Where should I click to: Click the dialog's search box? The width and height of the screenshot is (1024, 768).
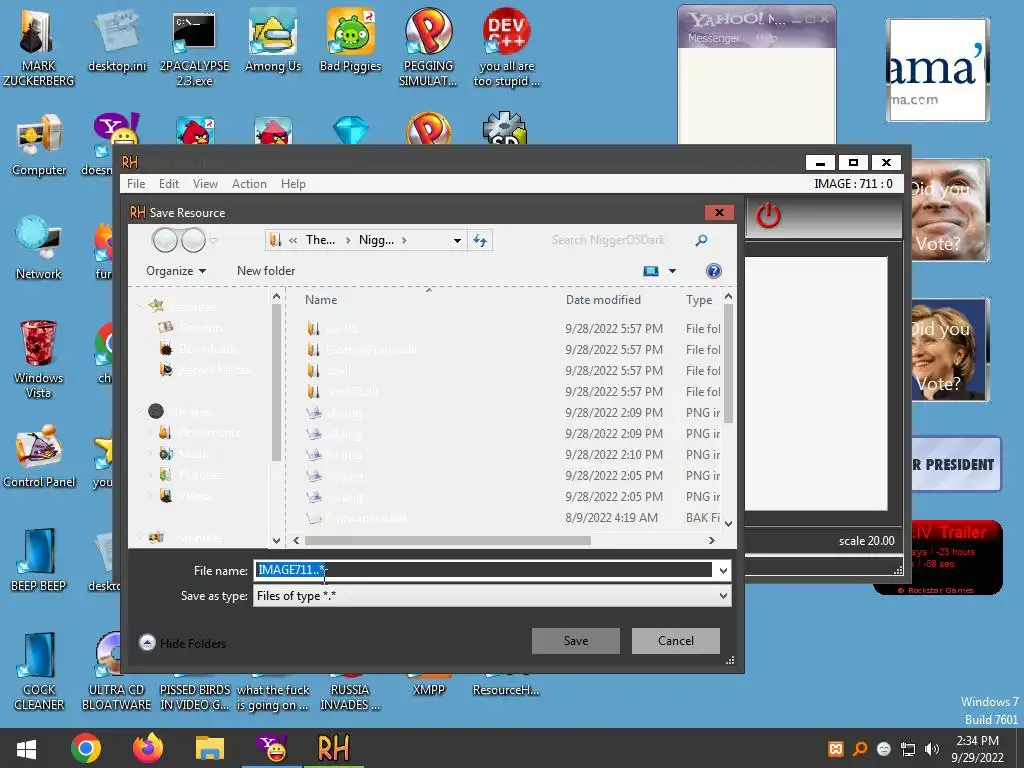tap(617, 240)
